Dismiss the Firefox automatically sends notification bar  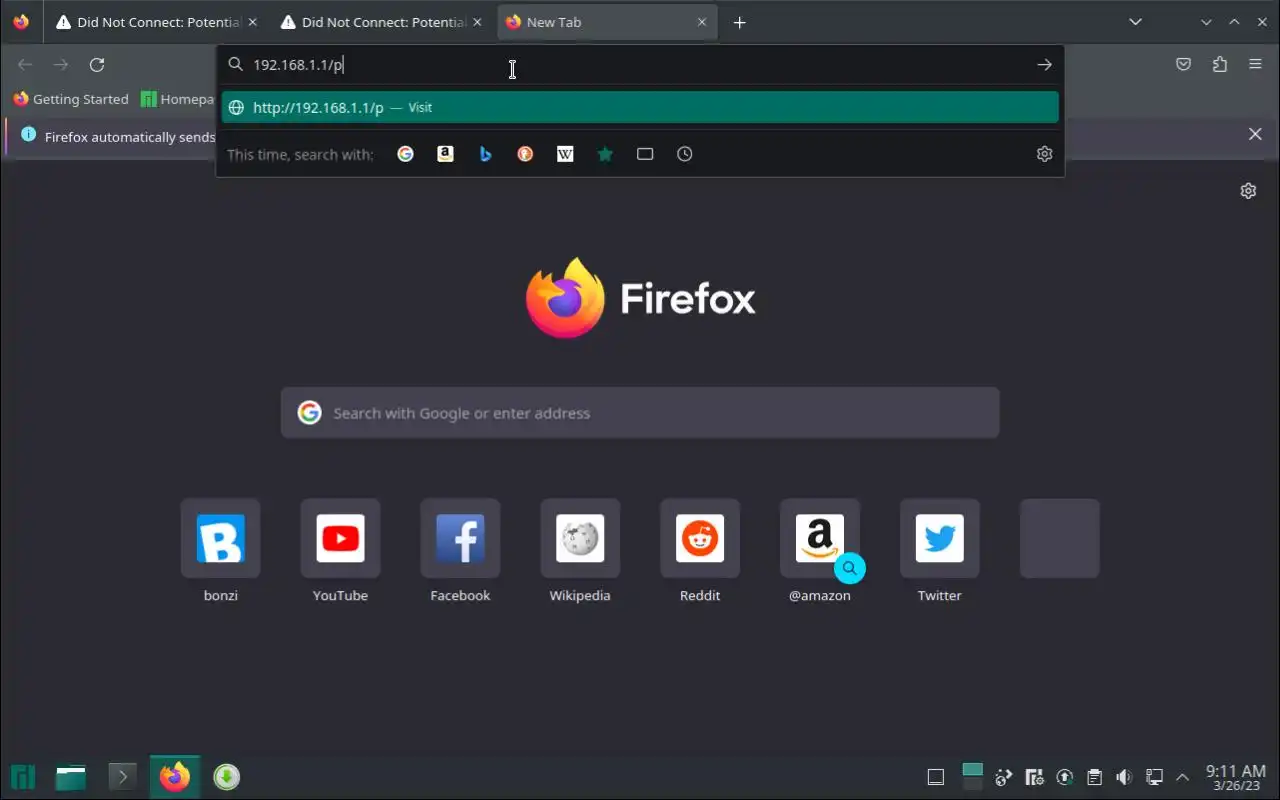pyautogui.click(x=1255, y=134)
